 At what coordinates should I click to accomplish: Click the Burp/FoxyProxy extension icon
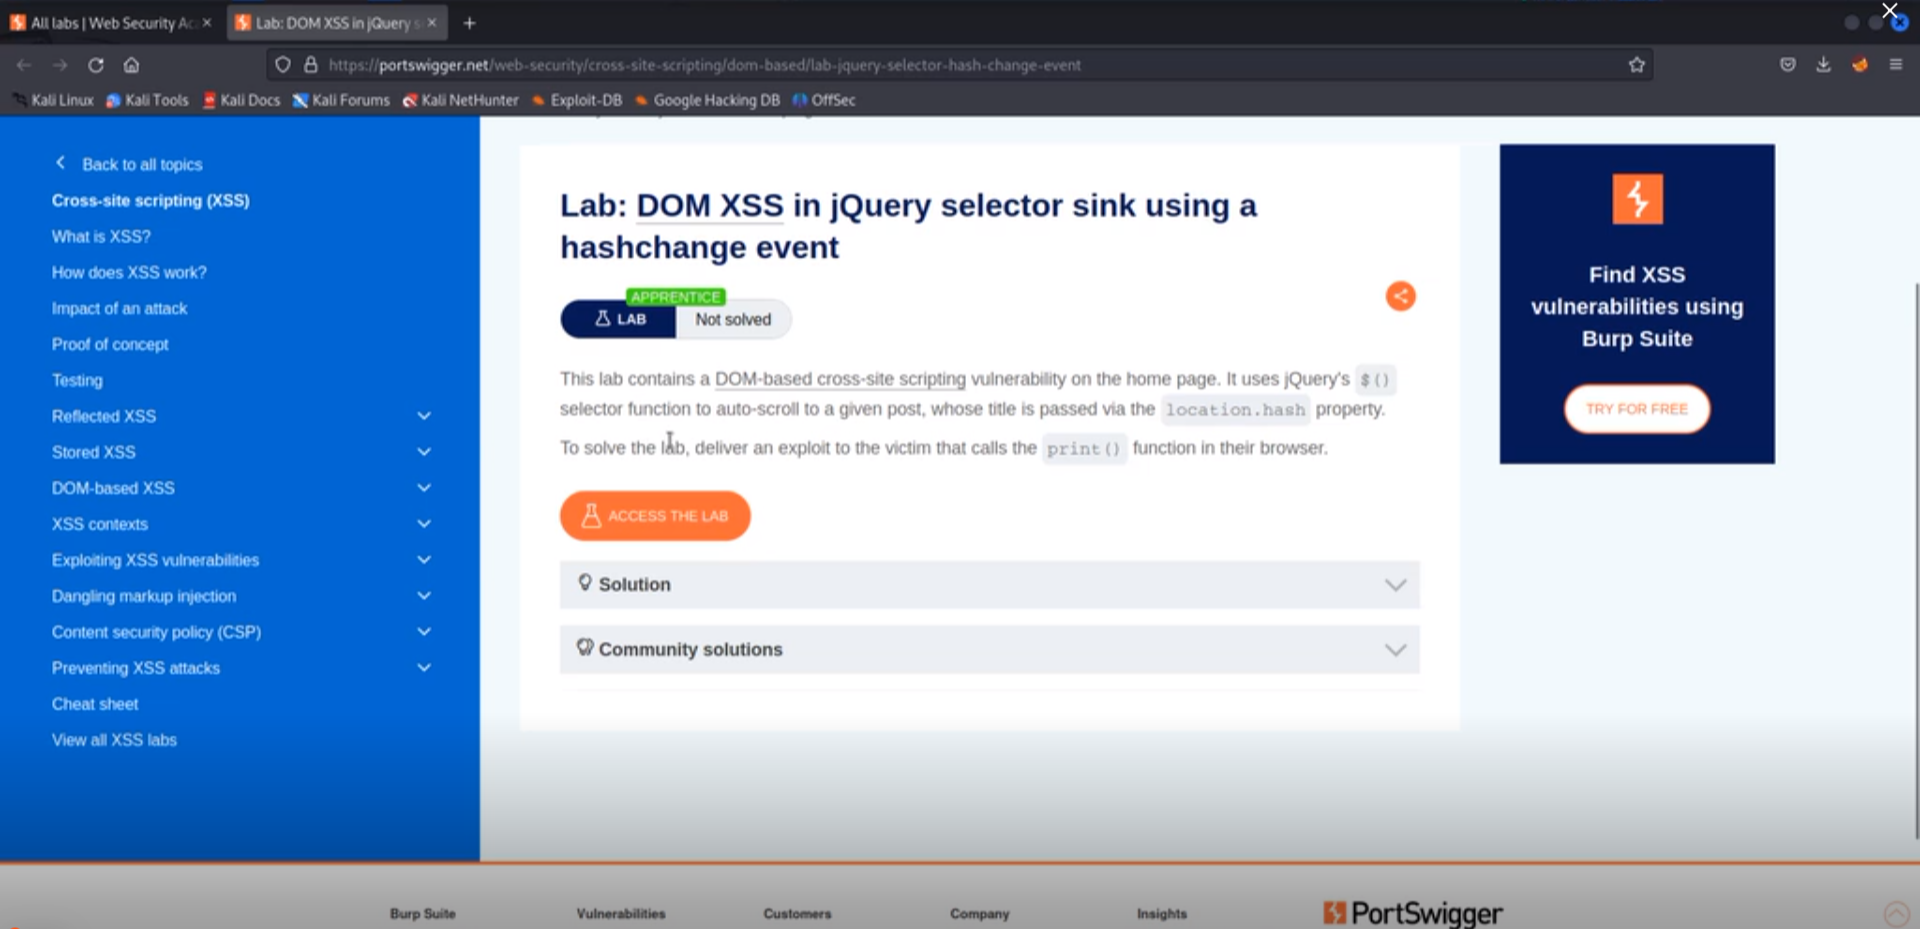coord(1859,65)
